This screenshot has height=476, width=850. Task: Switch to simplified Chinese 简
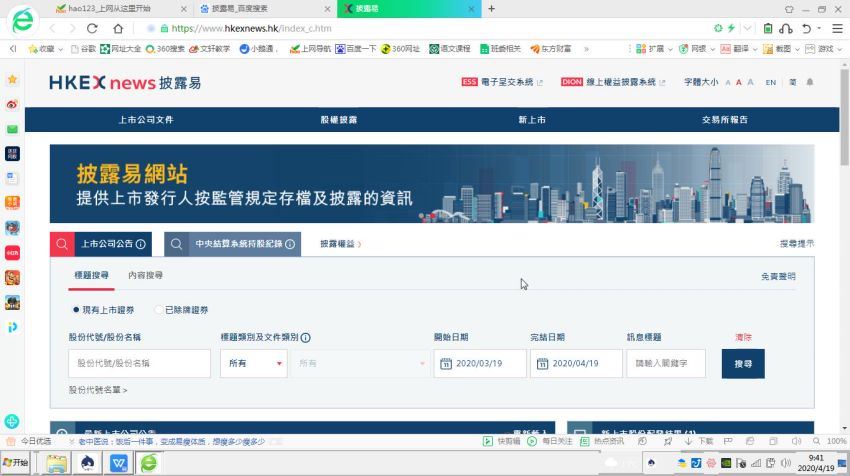793,82
